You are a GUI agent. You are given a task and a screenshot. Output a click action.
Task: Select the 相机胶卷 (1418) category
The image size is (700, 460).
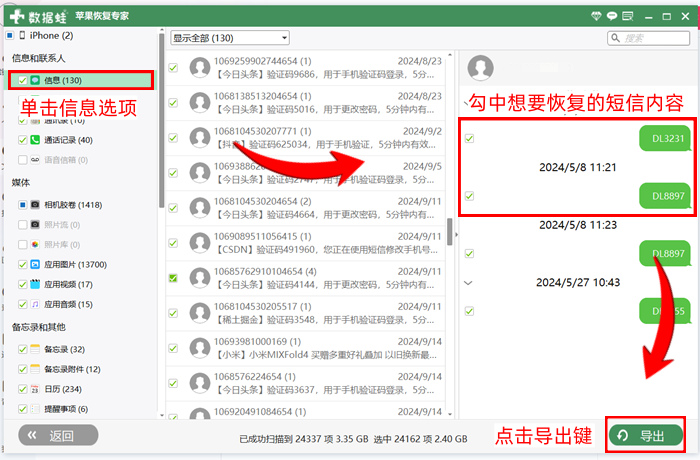pyautogui.click(x=73, y=205)
